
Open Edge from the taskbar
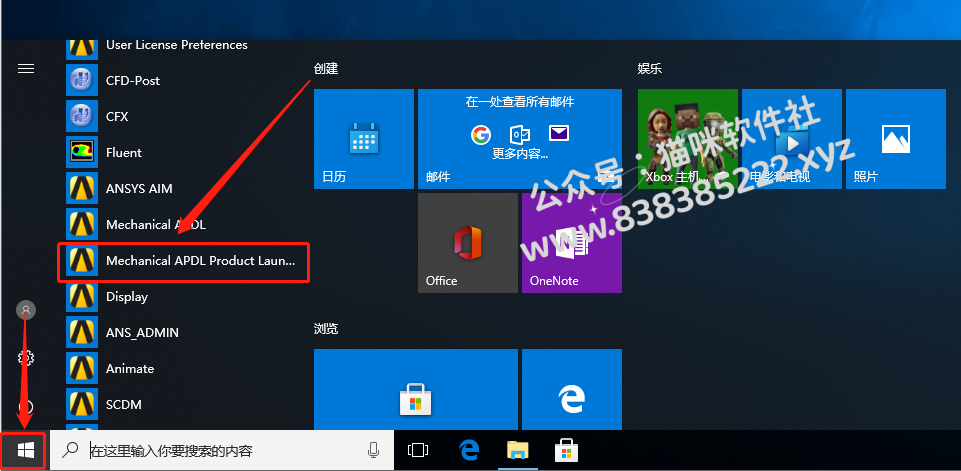coord(469,451)
